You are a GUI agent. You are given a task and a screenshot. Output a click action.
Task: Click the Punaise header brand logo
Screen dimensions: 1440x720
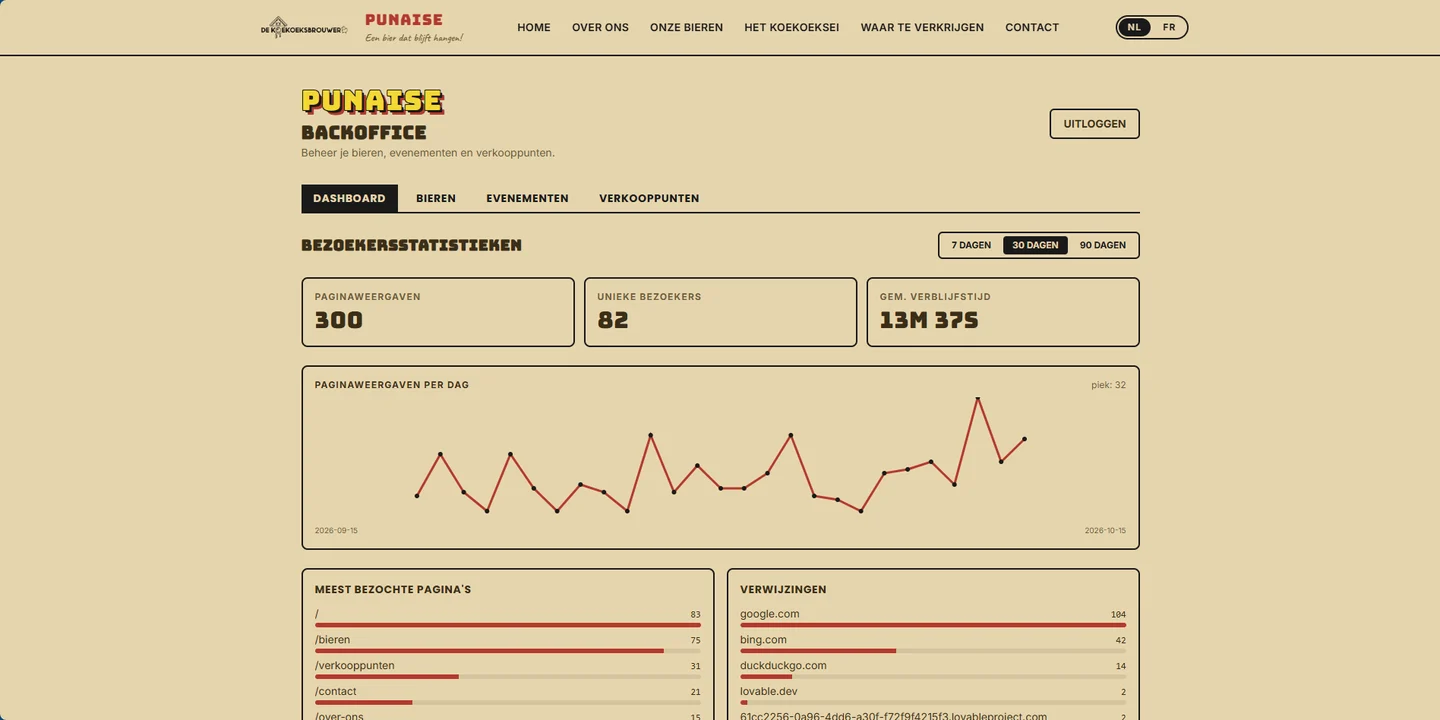(x=414, y=28)
